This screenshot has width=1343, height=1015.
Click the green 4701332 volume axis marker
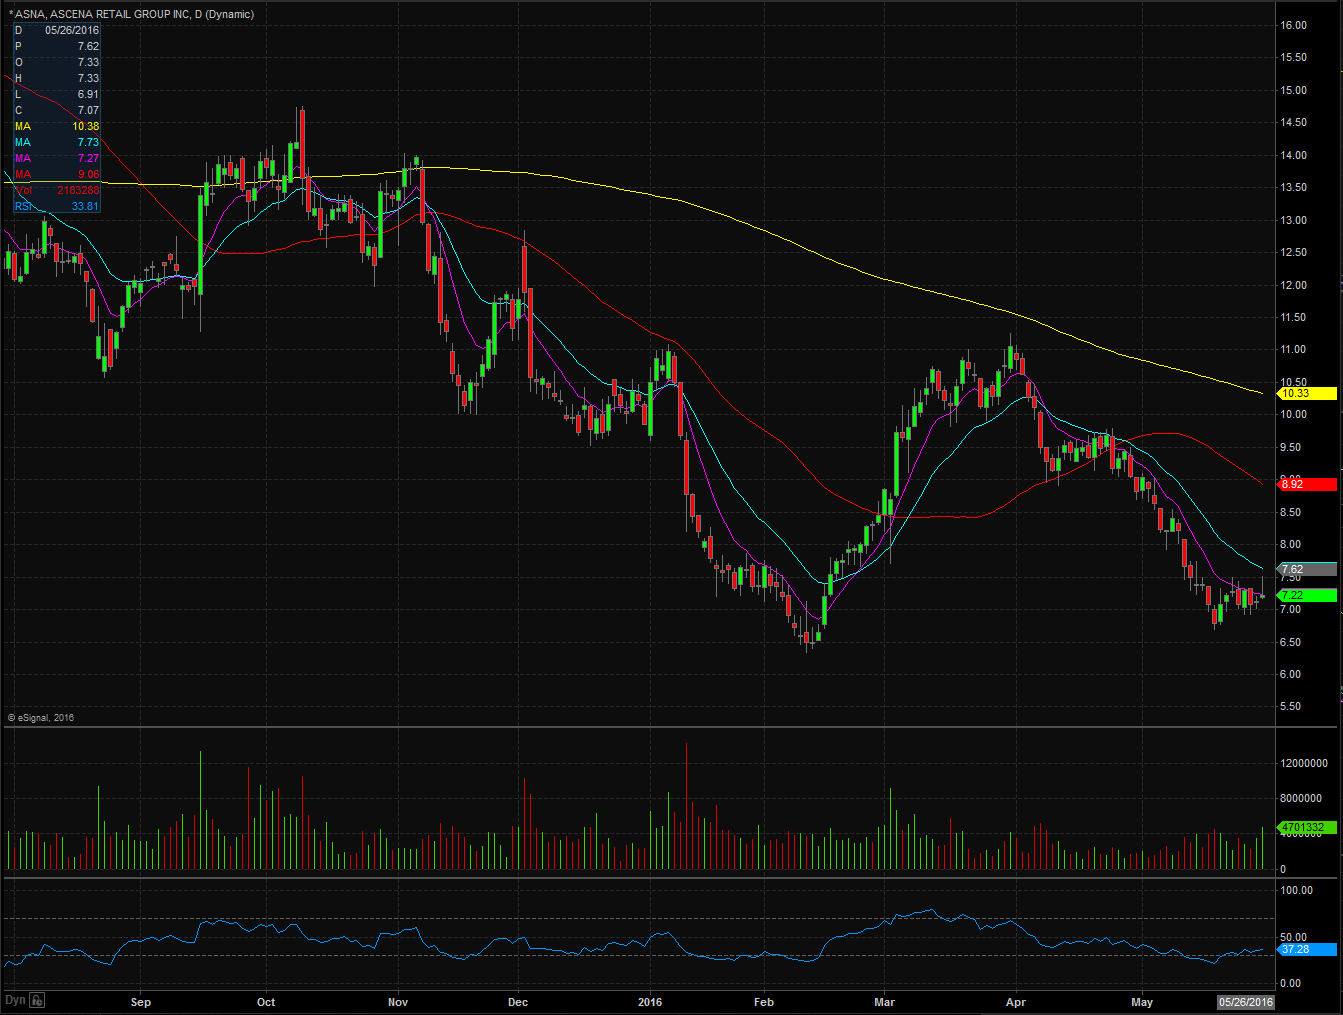tap(1308, 827)
